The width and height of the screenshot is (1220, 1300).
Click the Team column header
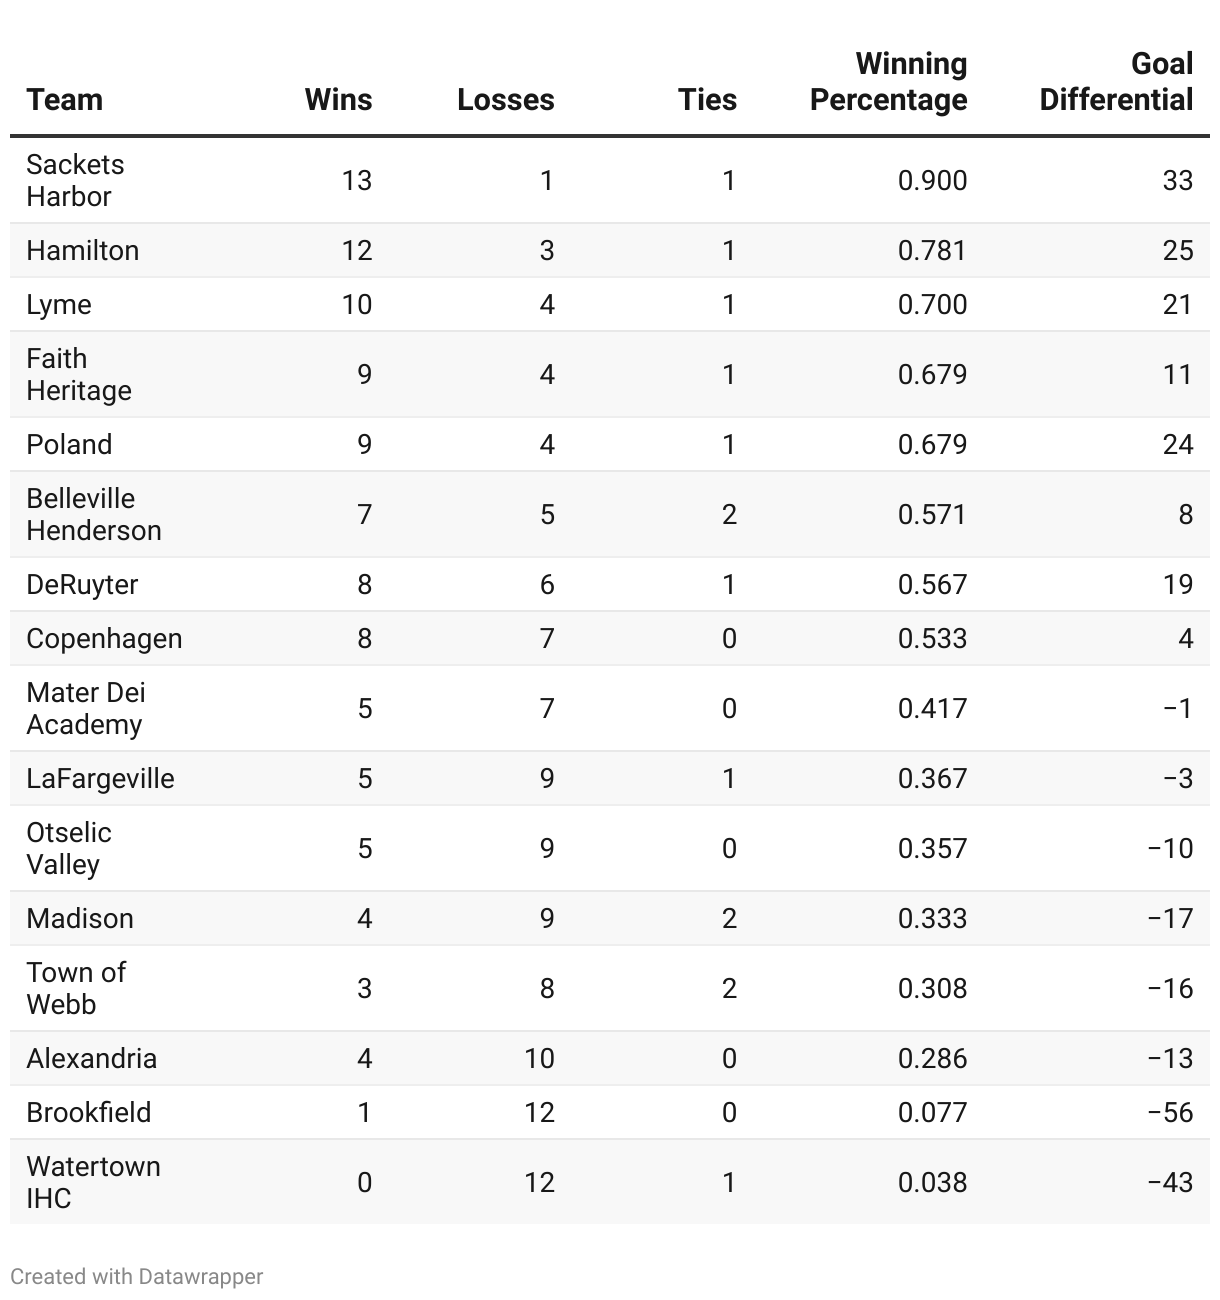tap(65, 99)
